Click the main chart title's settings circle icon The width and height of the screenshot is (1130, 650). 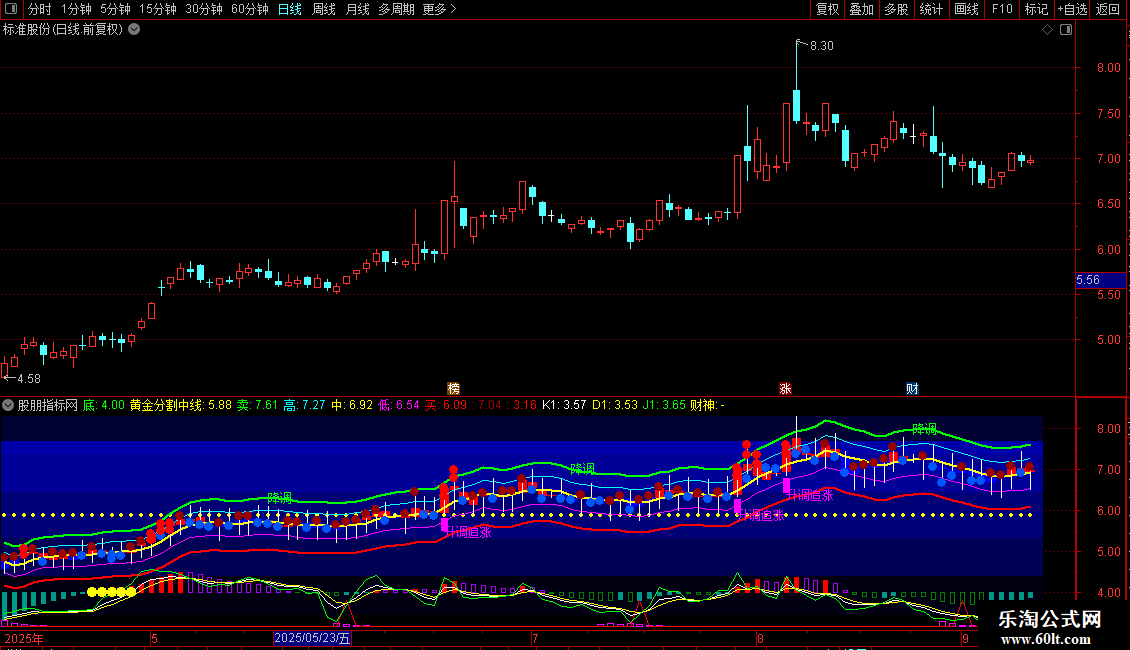coord(134,30)
